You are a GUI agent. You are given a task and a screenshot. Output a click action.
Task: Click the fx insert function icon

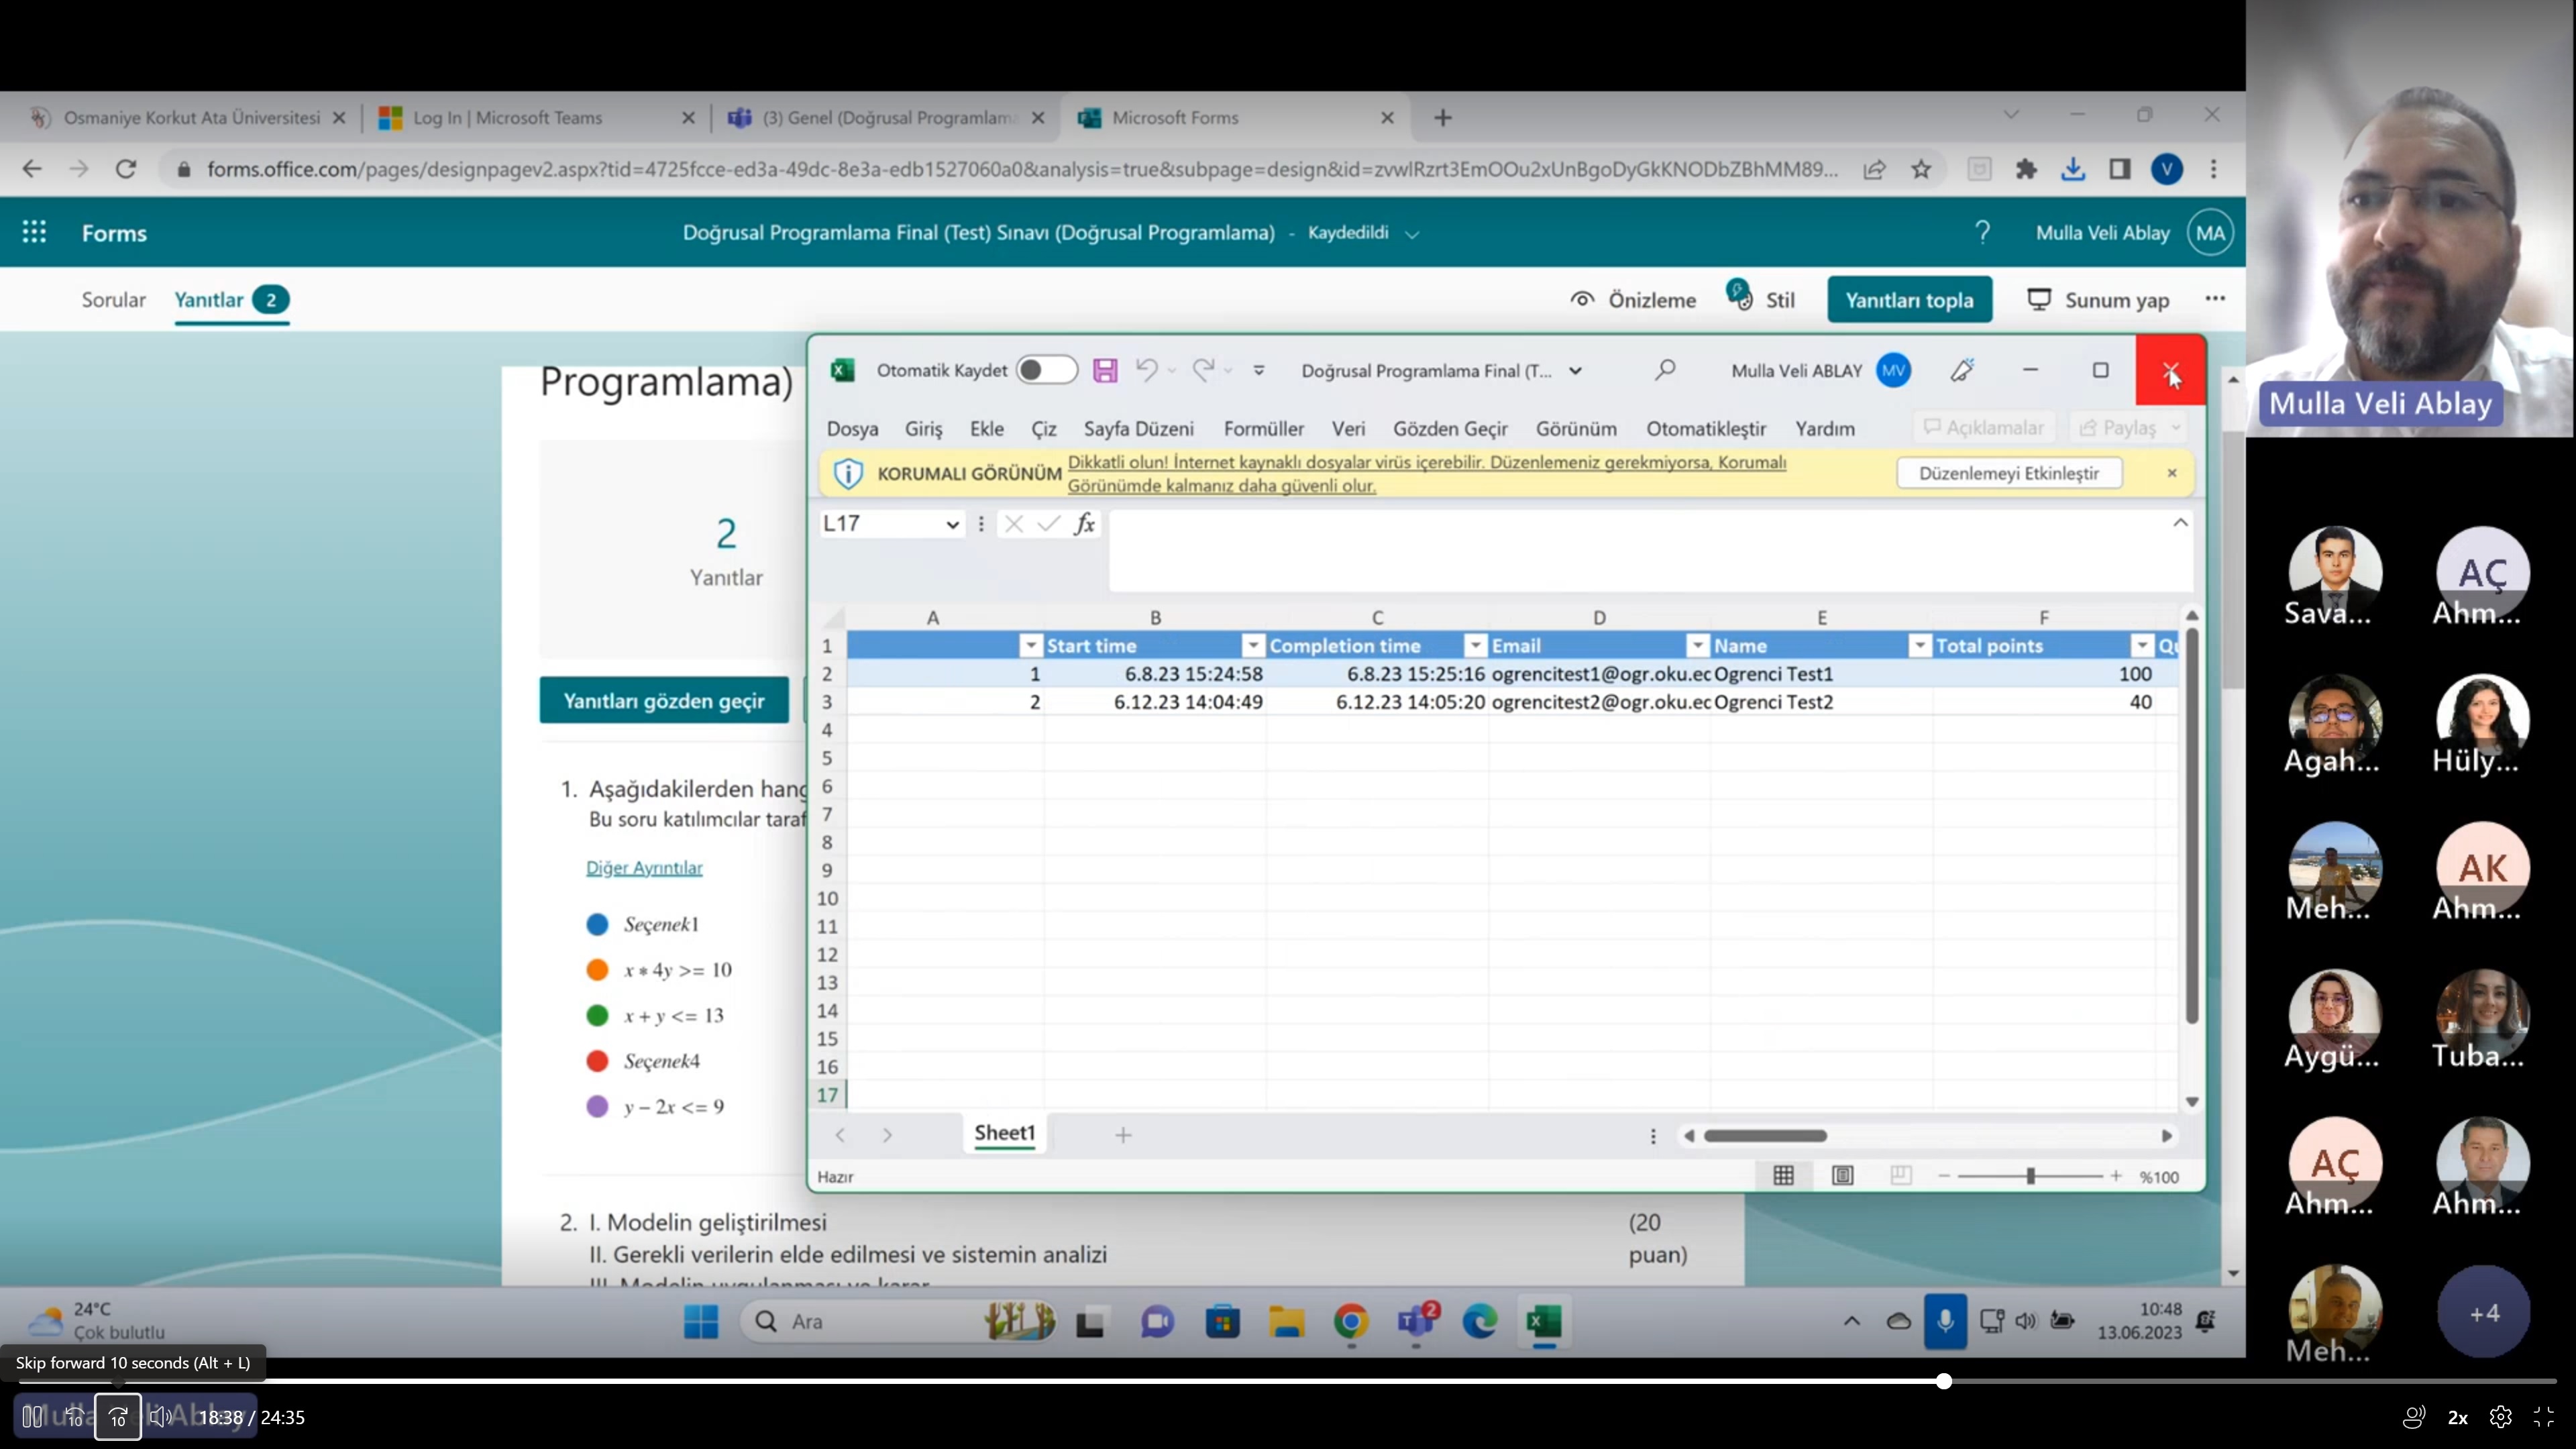[1085, 523]
